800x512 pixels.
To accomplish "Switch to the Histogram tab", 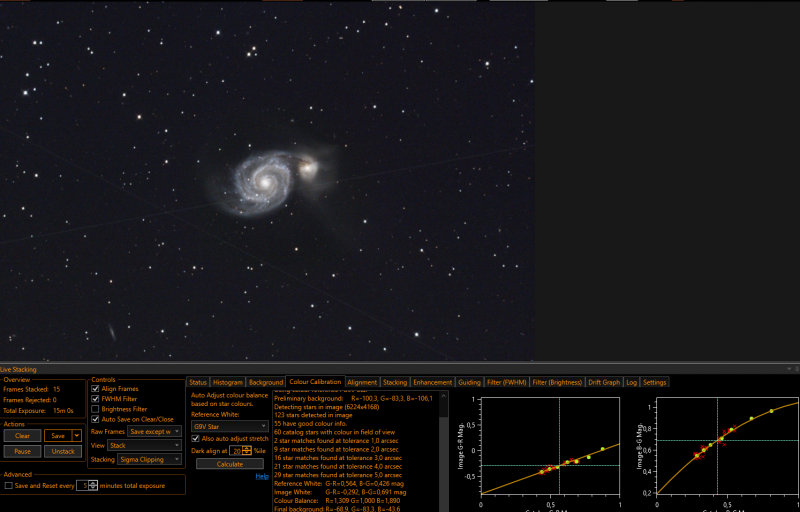I will [x=228, y=382].
